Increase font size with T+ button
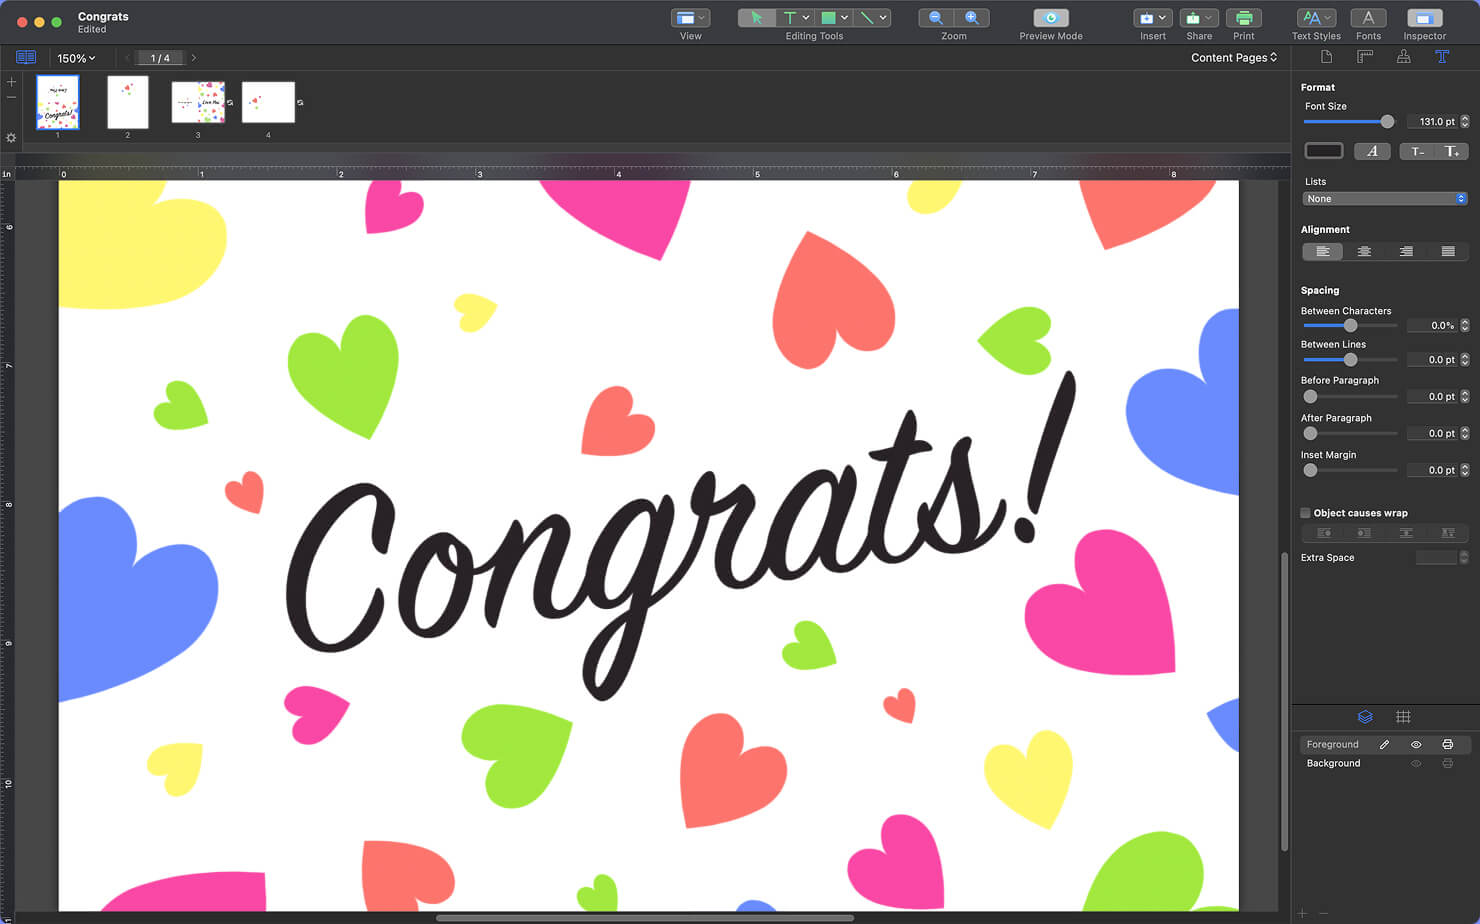The width and height of the screenshot is (1480, 924). [1451, 151]
